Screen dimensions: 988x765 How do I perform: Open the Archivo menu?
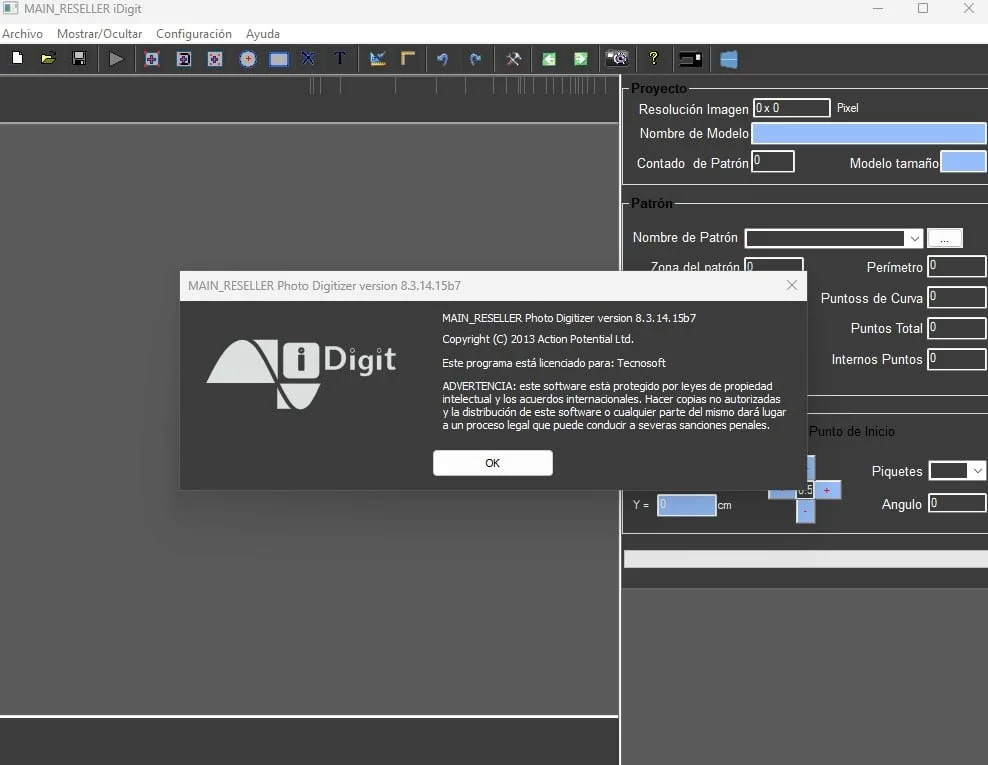23,34
